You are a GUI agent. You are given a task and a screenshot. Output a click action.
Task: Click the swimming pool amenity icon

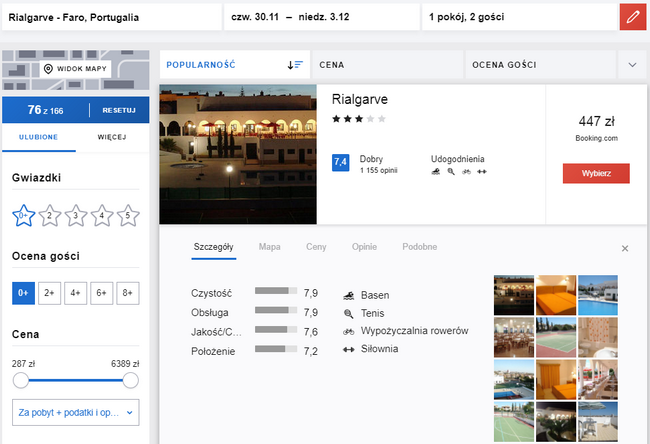[348, 295]
